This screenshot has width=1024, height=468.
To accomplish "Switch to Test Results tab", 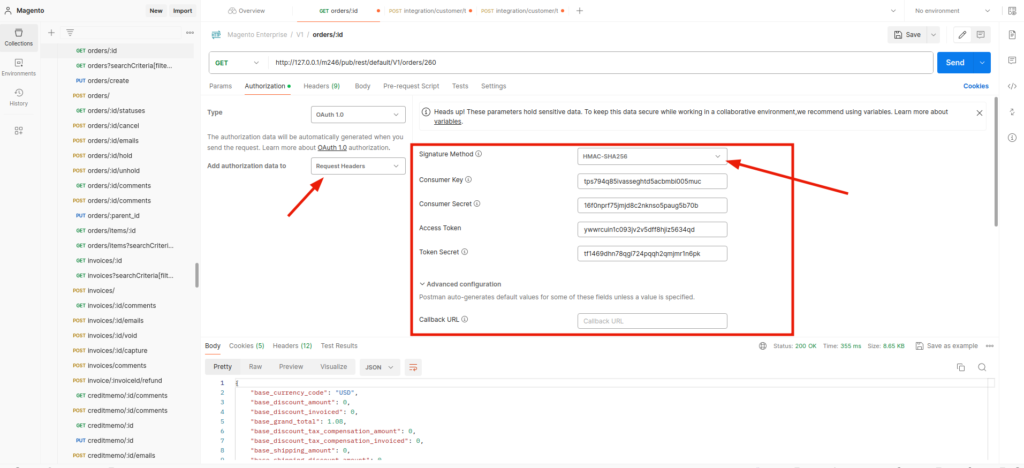I will [x=339, y=345].
